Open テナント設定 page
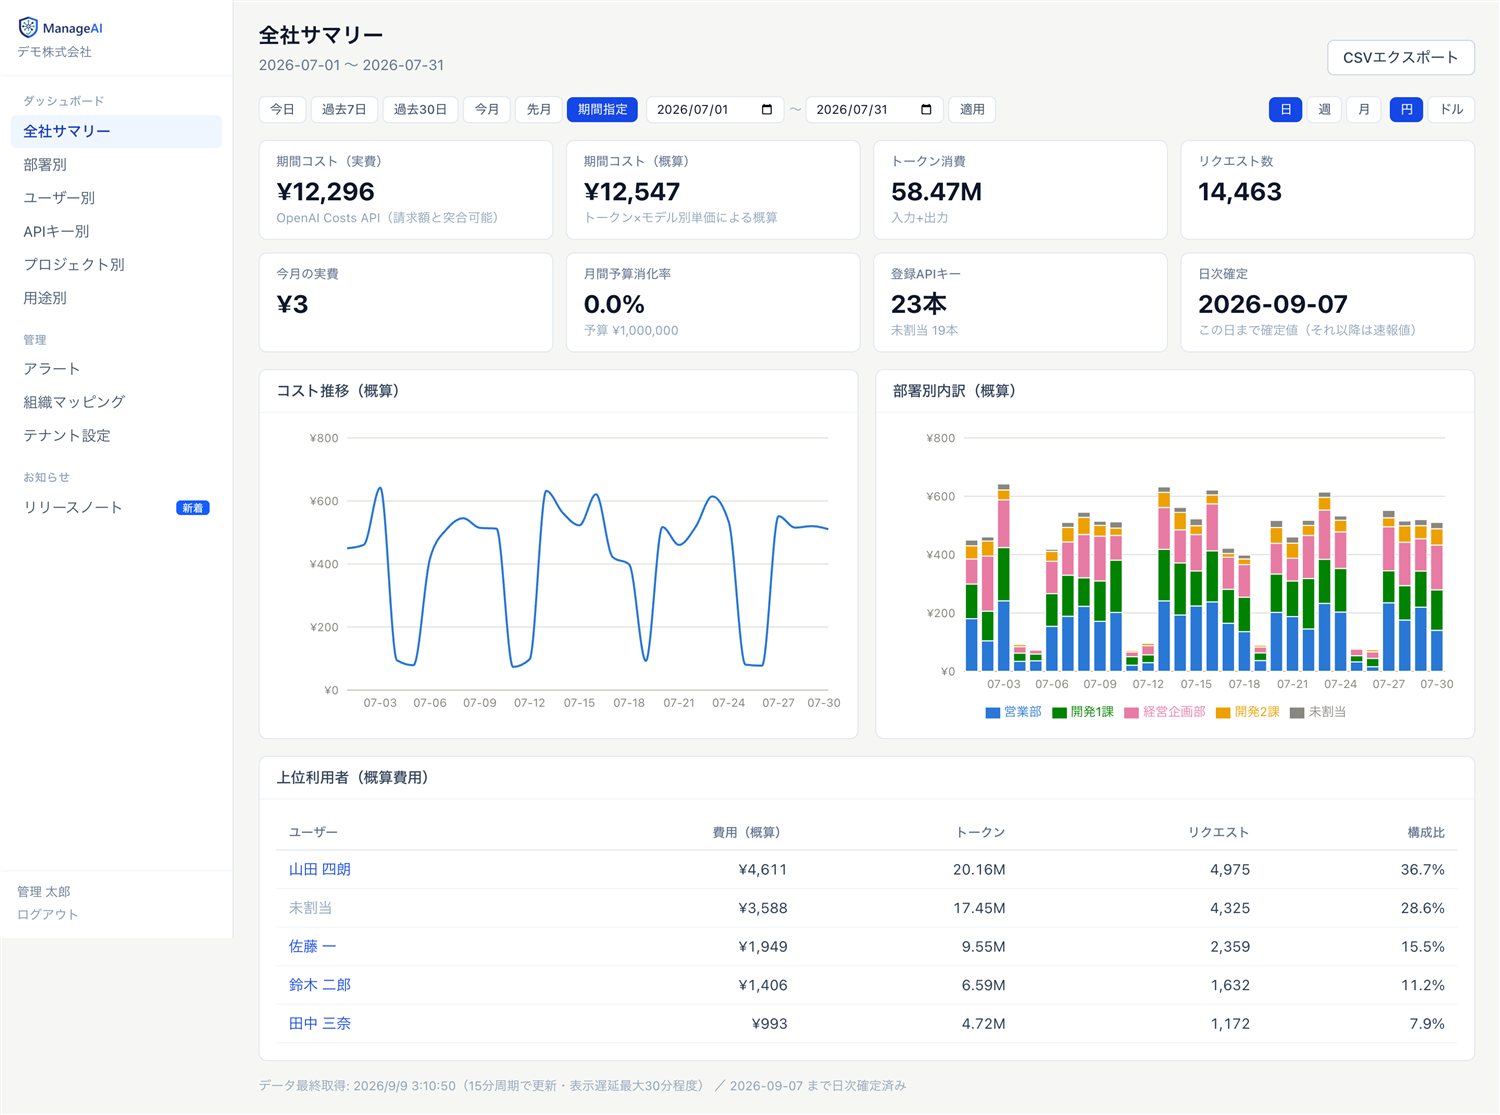Image resolution: width=1500 pixels, height=1115 pixels. click(x=116, y=436)
